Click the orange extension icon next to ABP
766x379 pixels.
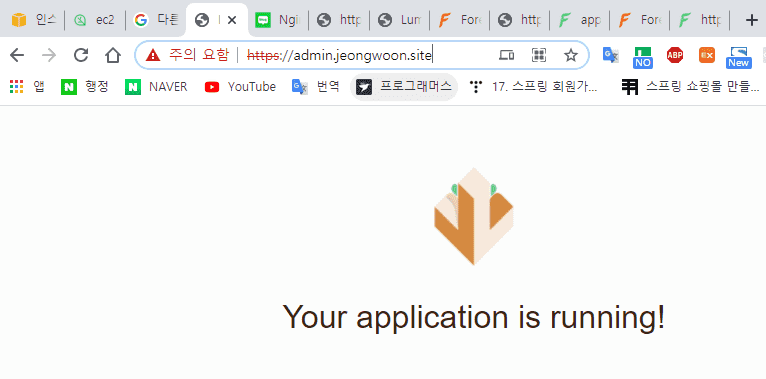706,55
